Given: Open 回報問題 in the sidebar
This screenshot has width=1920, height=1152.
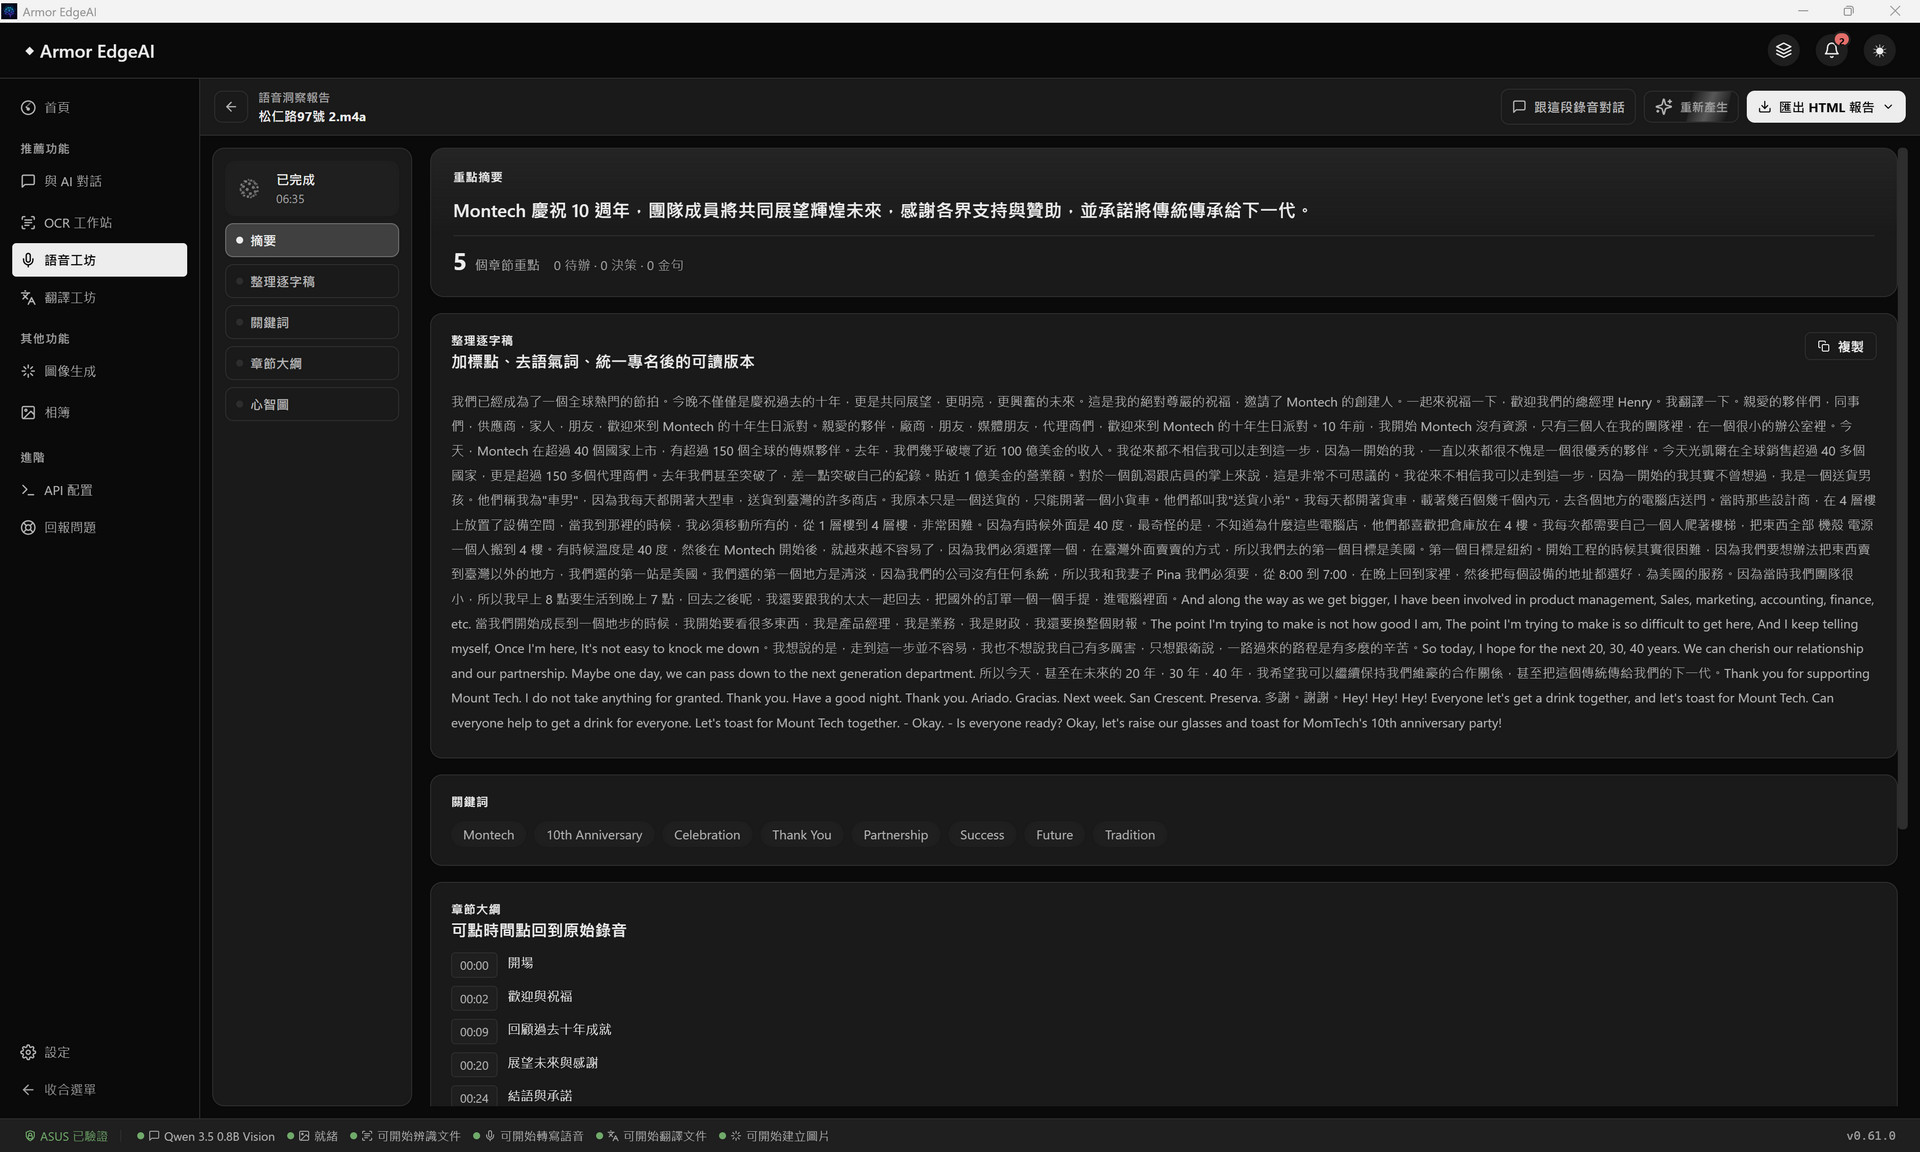Looking at the screenshot, I should coord(99,528).
